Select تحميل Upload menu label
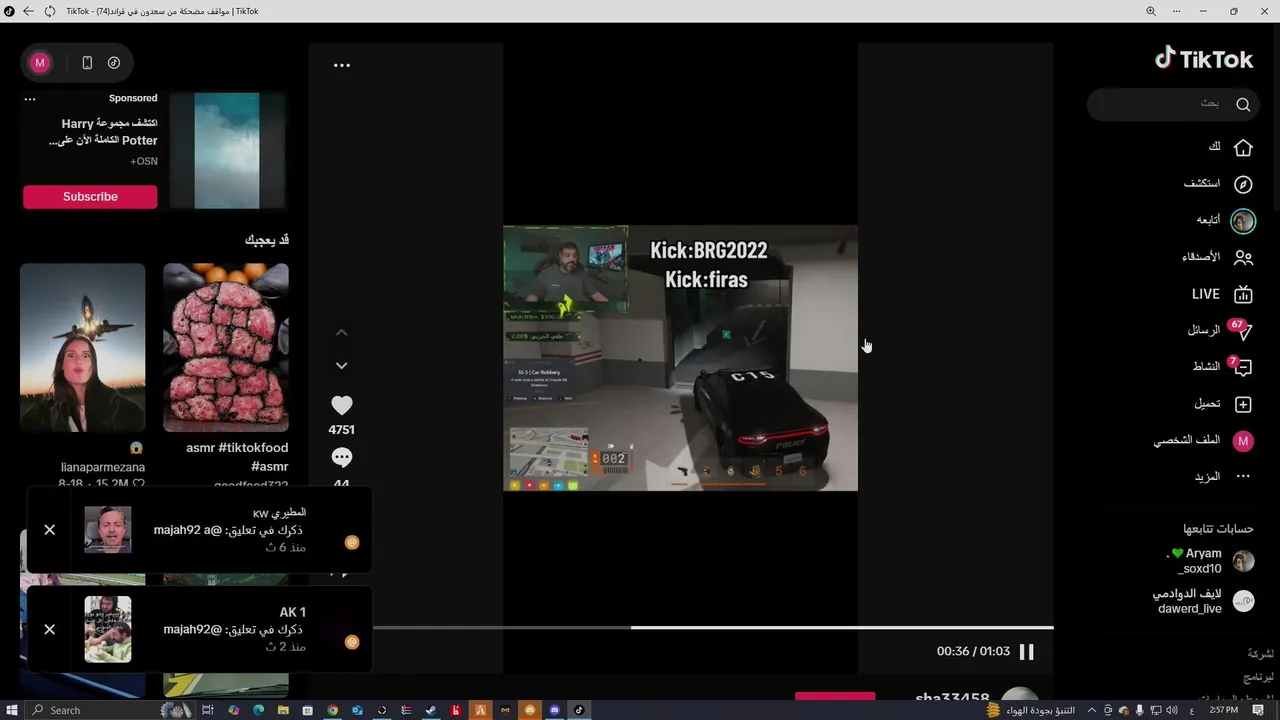1280x720 pixels. pos(1207,404)
